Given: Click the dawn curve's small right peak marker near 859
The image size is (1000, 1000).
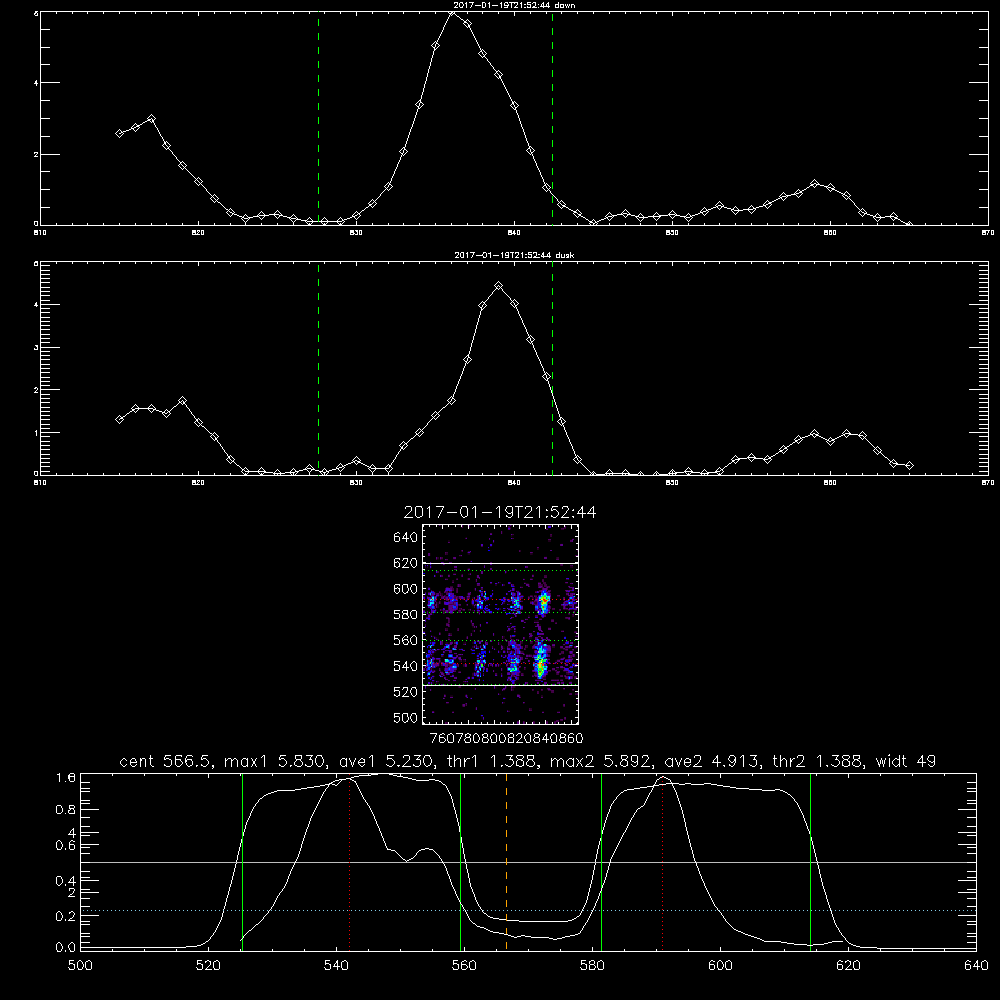Looking at the screenshot, I should (814, 184).
